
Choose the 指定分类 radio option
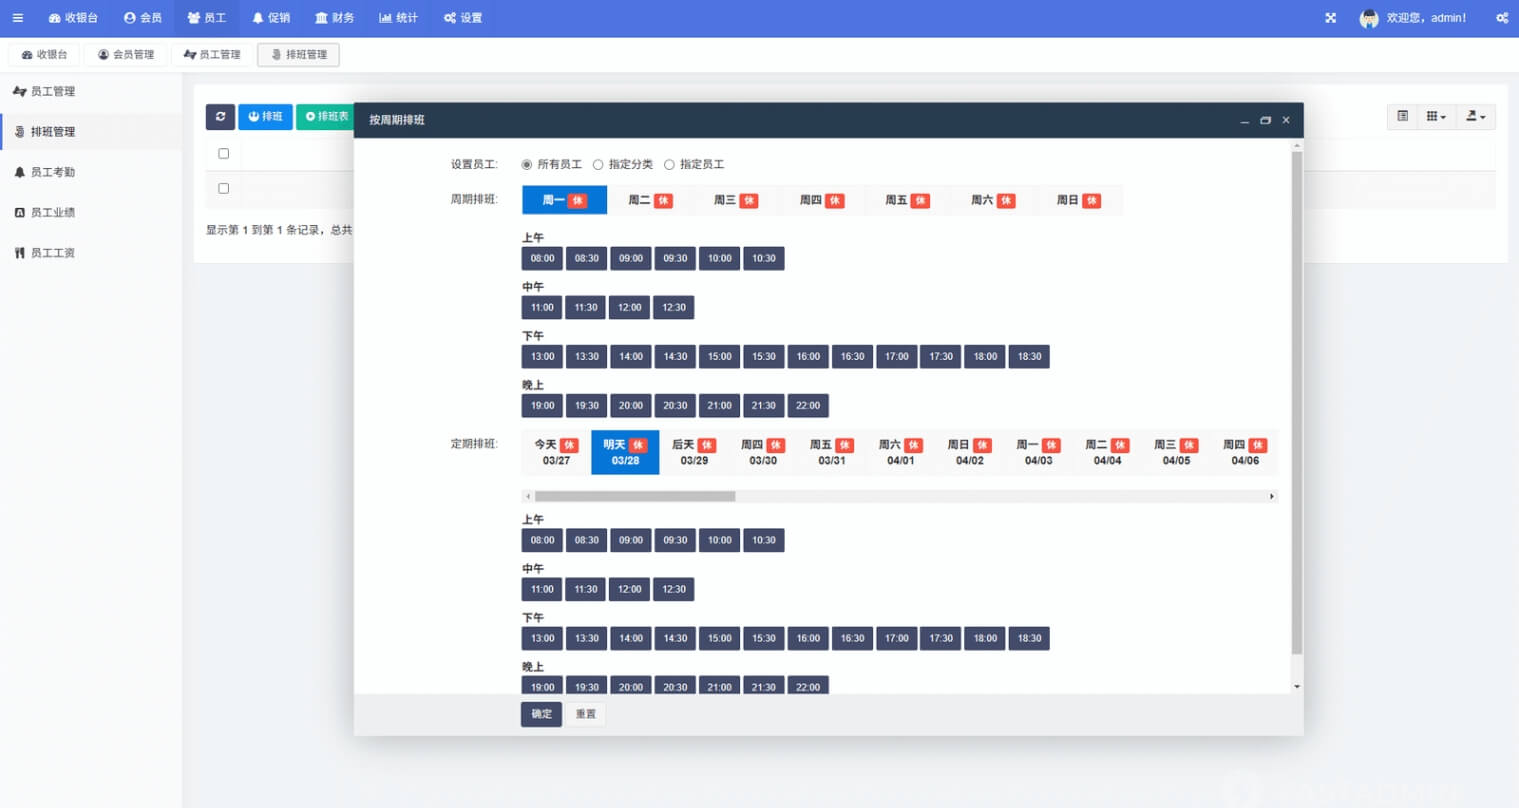(x=598, y=165)
